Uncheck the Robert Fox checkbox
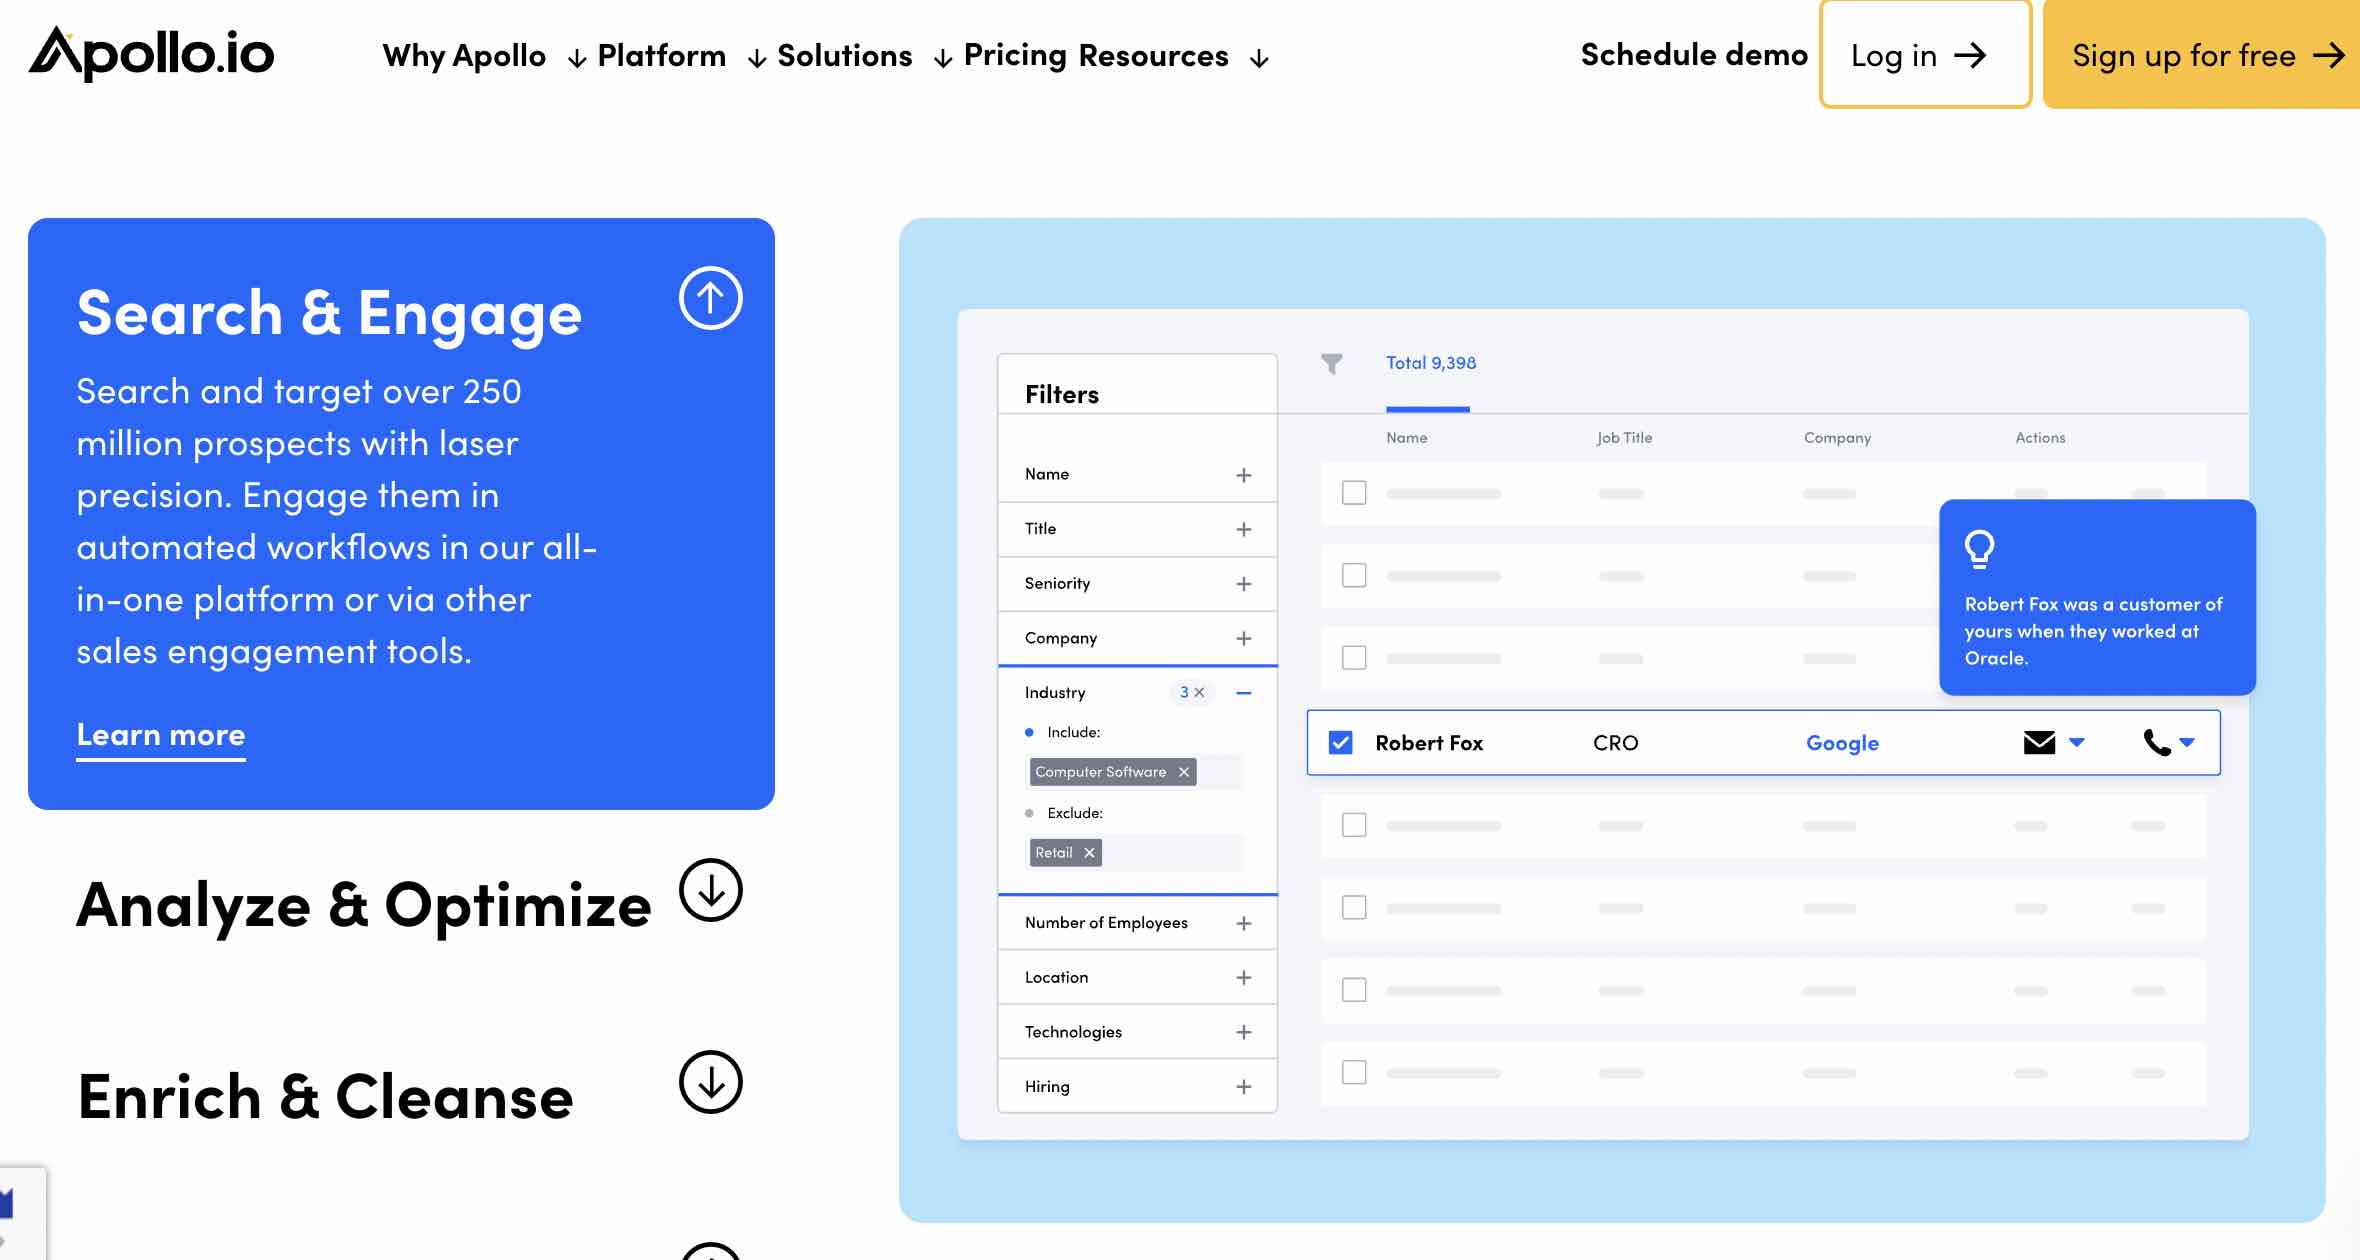The image size is (2360, 1260). (x=1340, y=743)
